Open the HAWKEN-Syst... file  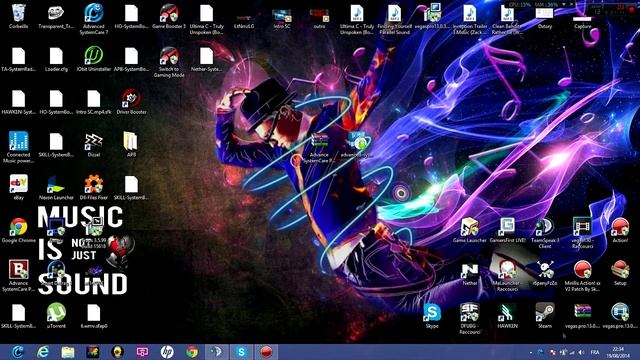coord(18,102)
